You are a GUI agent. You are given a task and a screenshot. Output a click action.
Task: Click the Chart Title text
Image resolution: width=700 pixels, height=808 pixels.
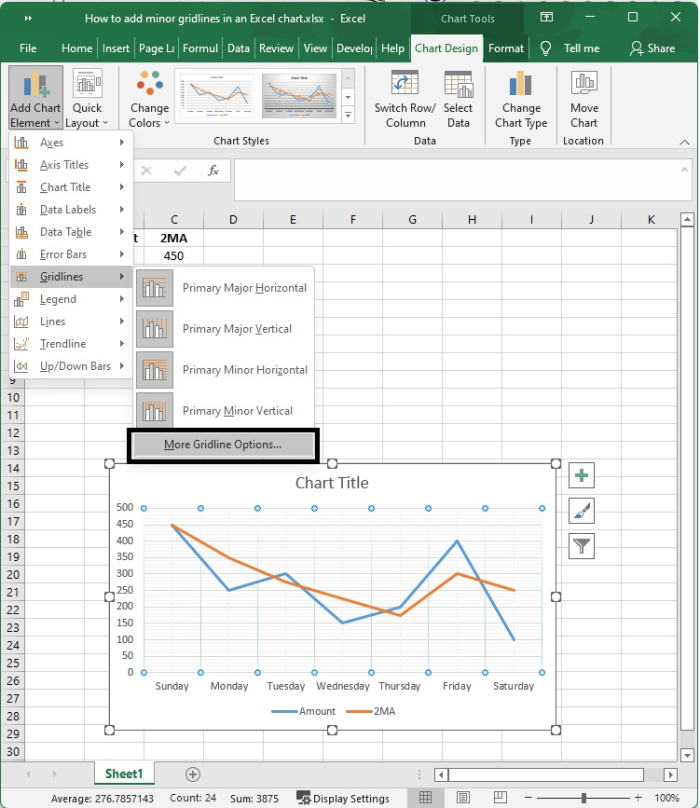(332, 483)
